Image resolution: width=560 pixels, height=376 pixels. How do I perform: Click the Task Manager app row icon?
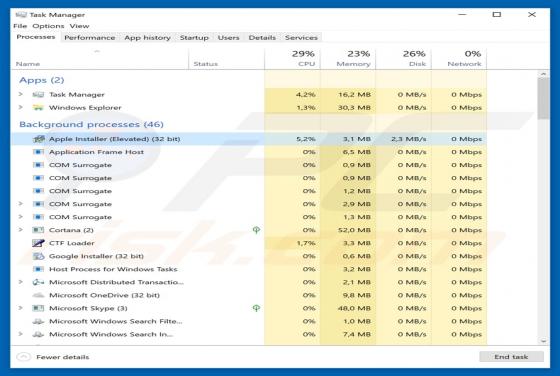pyautogui.click(x=38, y=95)
